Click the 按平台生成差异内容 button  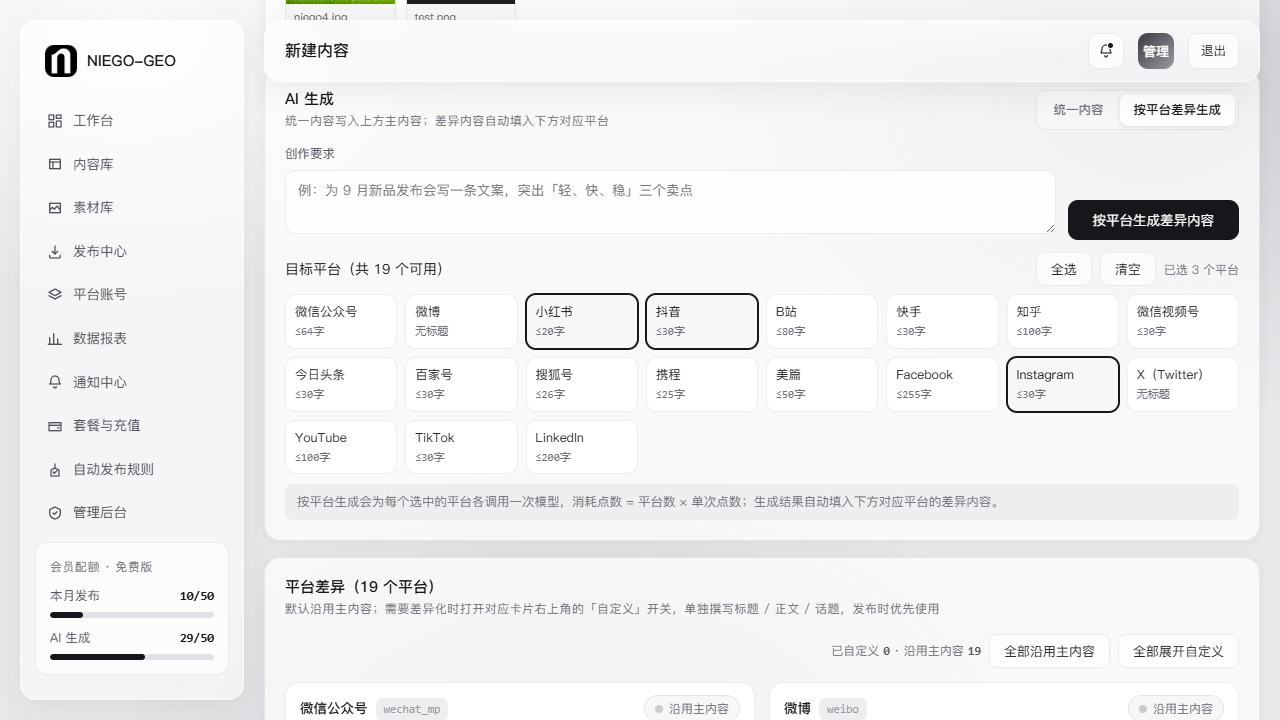(x=1153, y=220)
